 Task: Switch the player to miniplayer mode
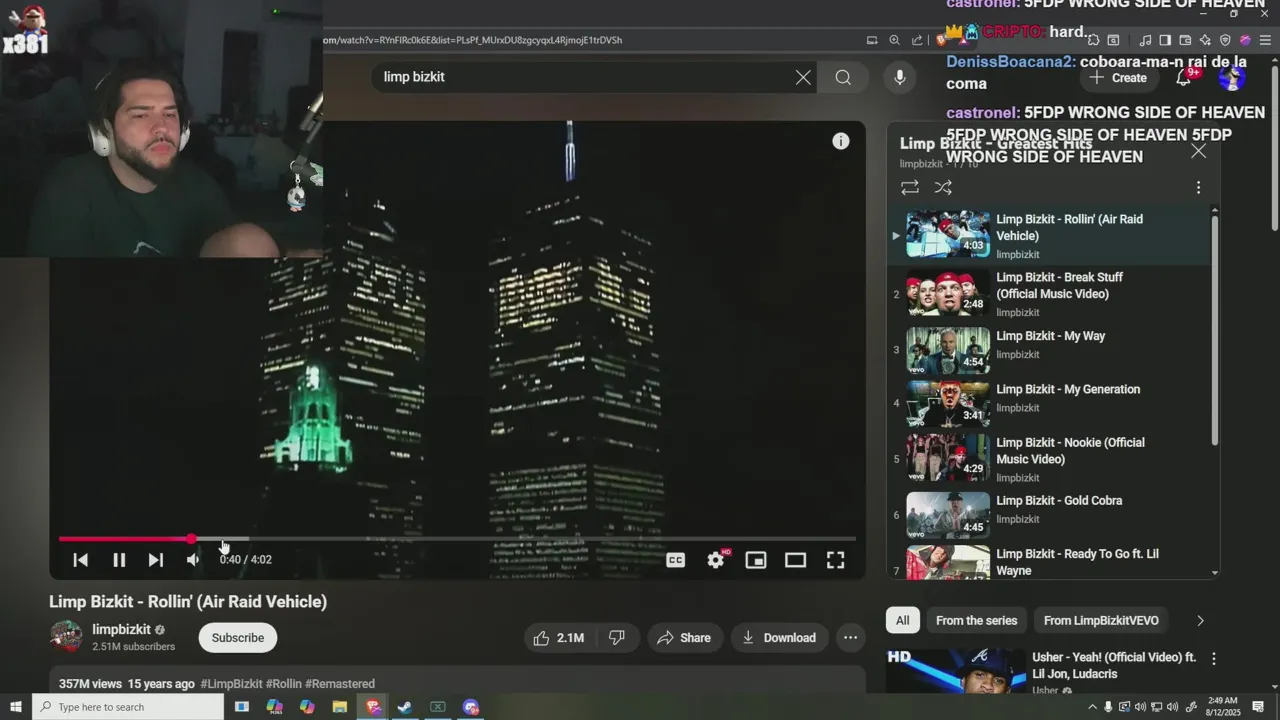(756, 560)
